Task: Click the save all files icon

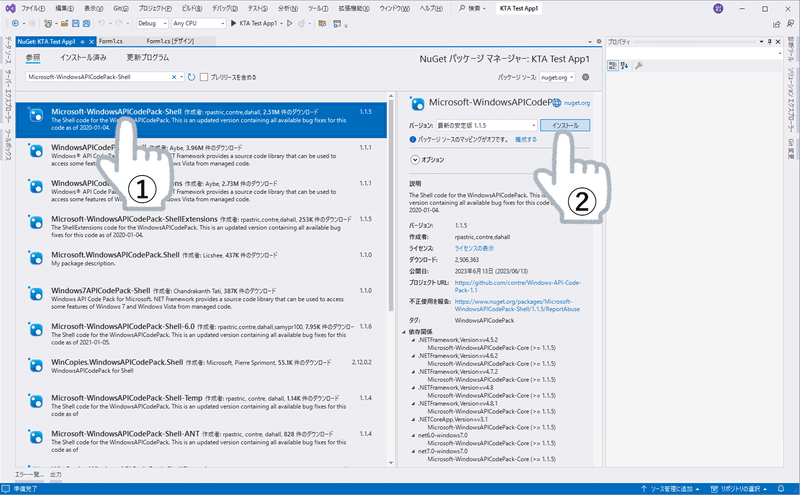Action: point(86,23)
